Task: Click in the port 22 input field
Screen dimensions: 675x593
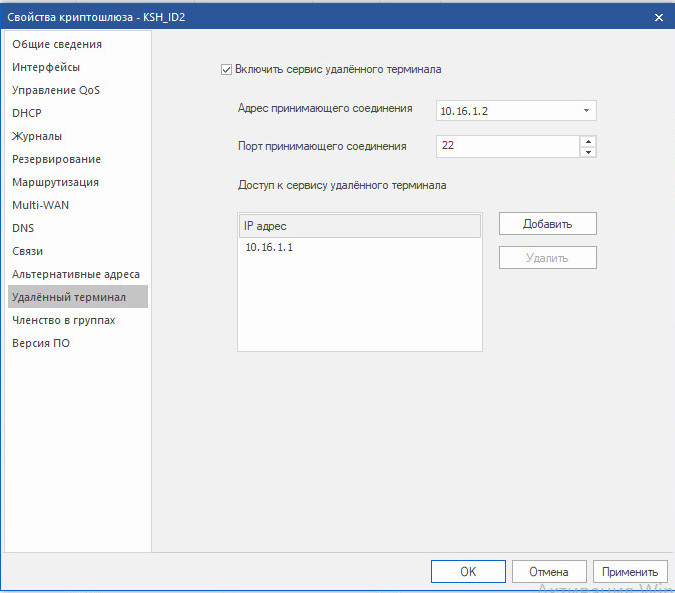Action: coord(508,146)
